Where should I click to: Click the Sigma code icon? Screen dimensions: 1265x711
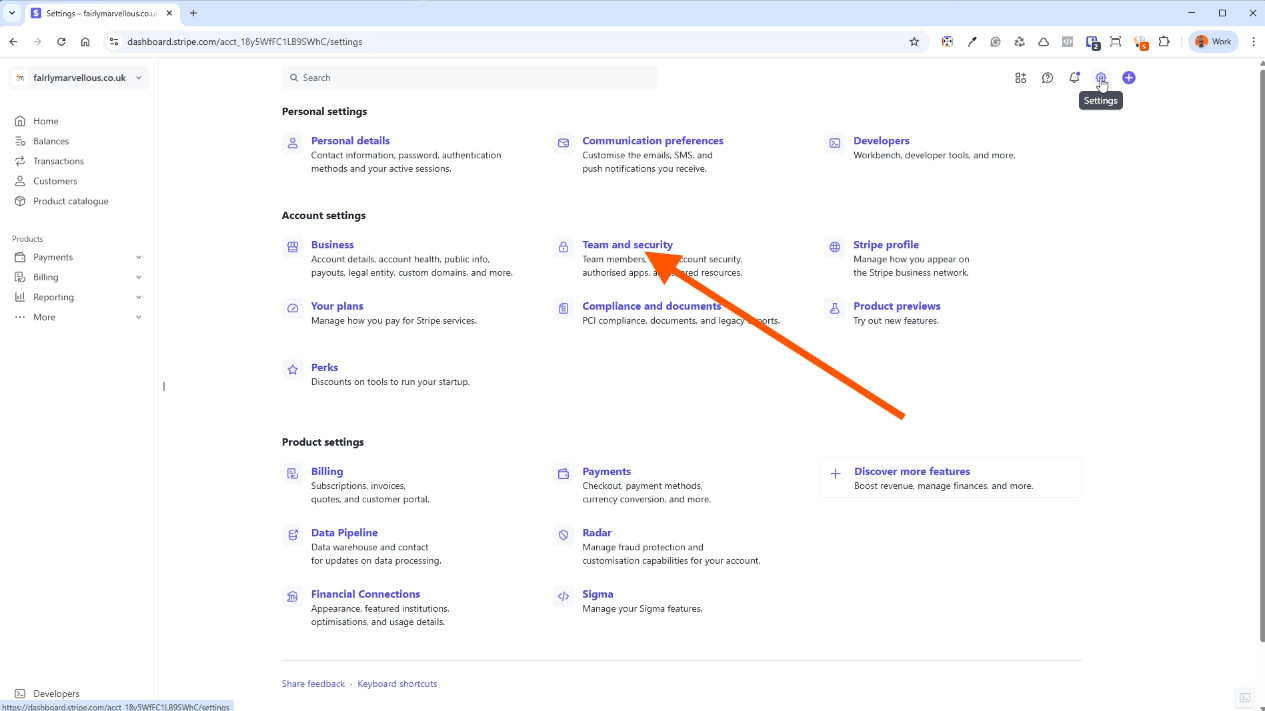pos(564,596)
